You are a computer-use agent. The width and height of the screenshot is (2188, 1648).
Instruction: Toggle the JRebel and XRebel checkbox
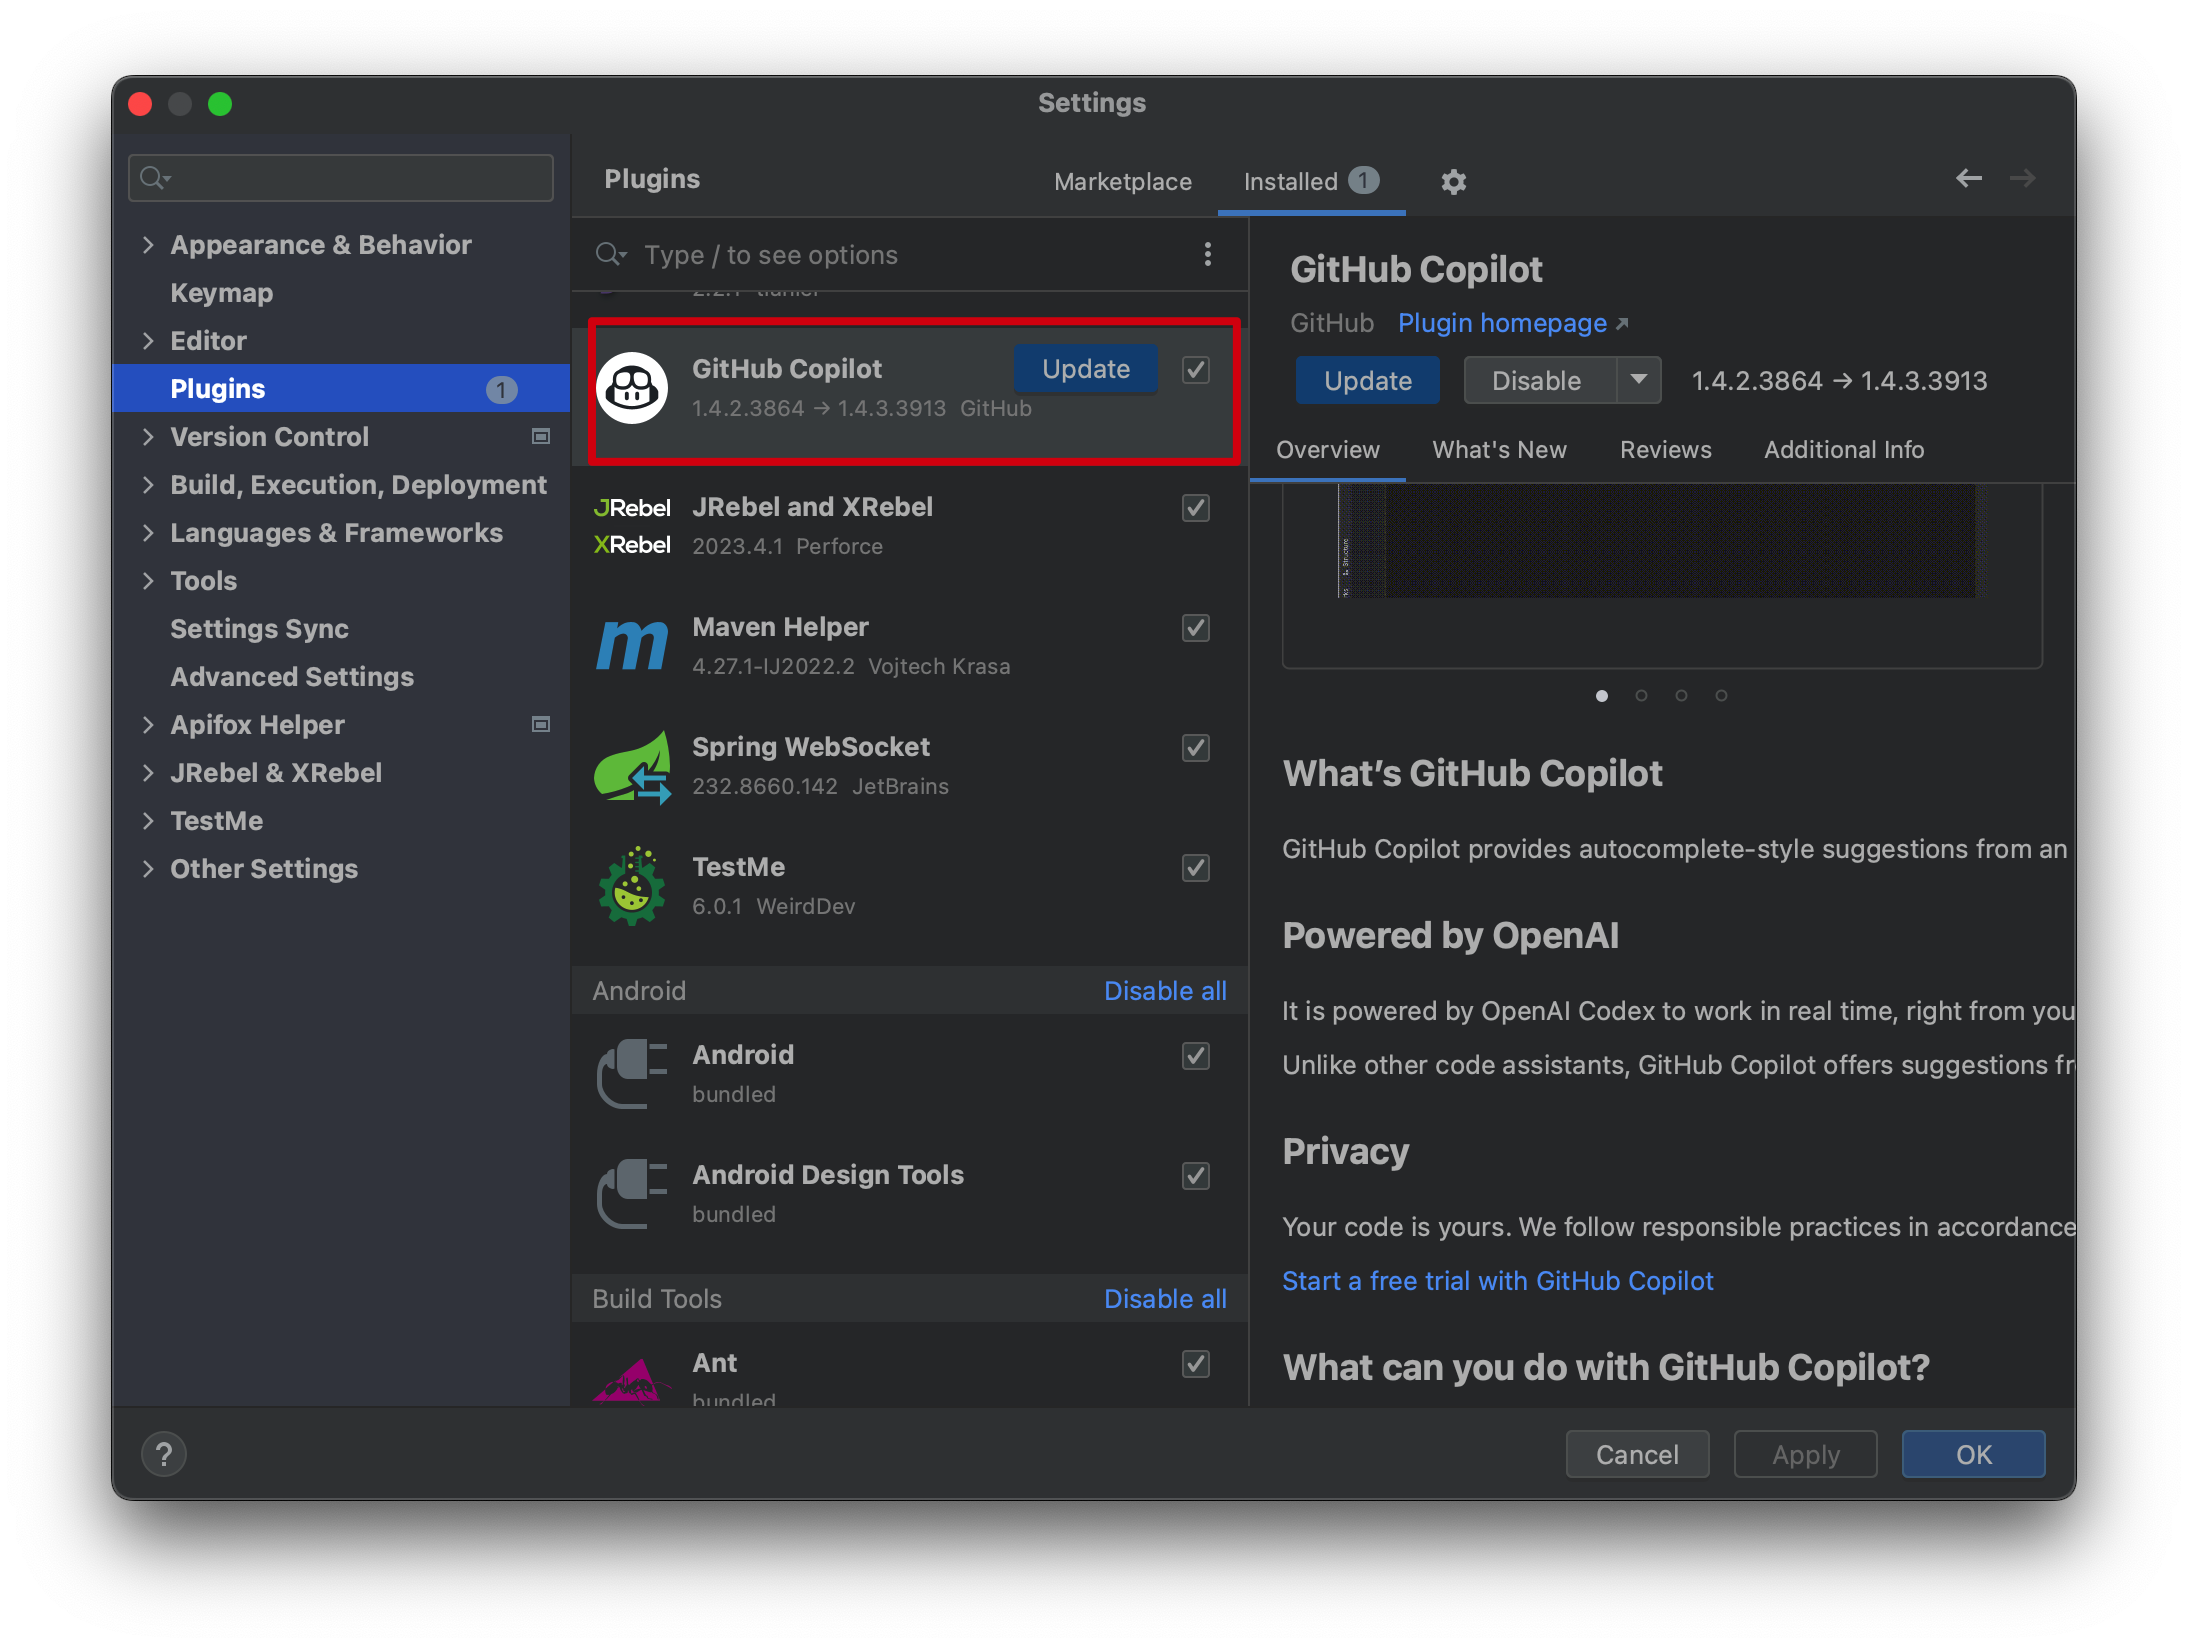click(x=1196, y=508)
